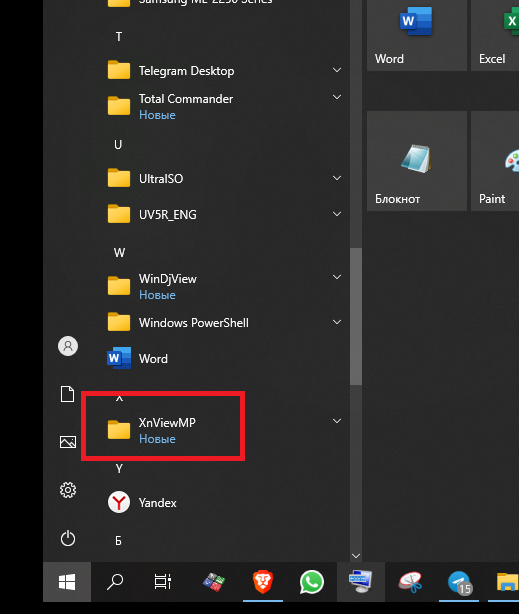The height and width of the screenshot is (614, 519).
Task: Click the letter Б section header
Action: pyautogui.click(x=118, y=541)
